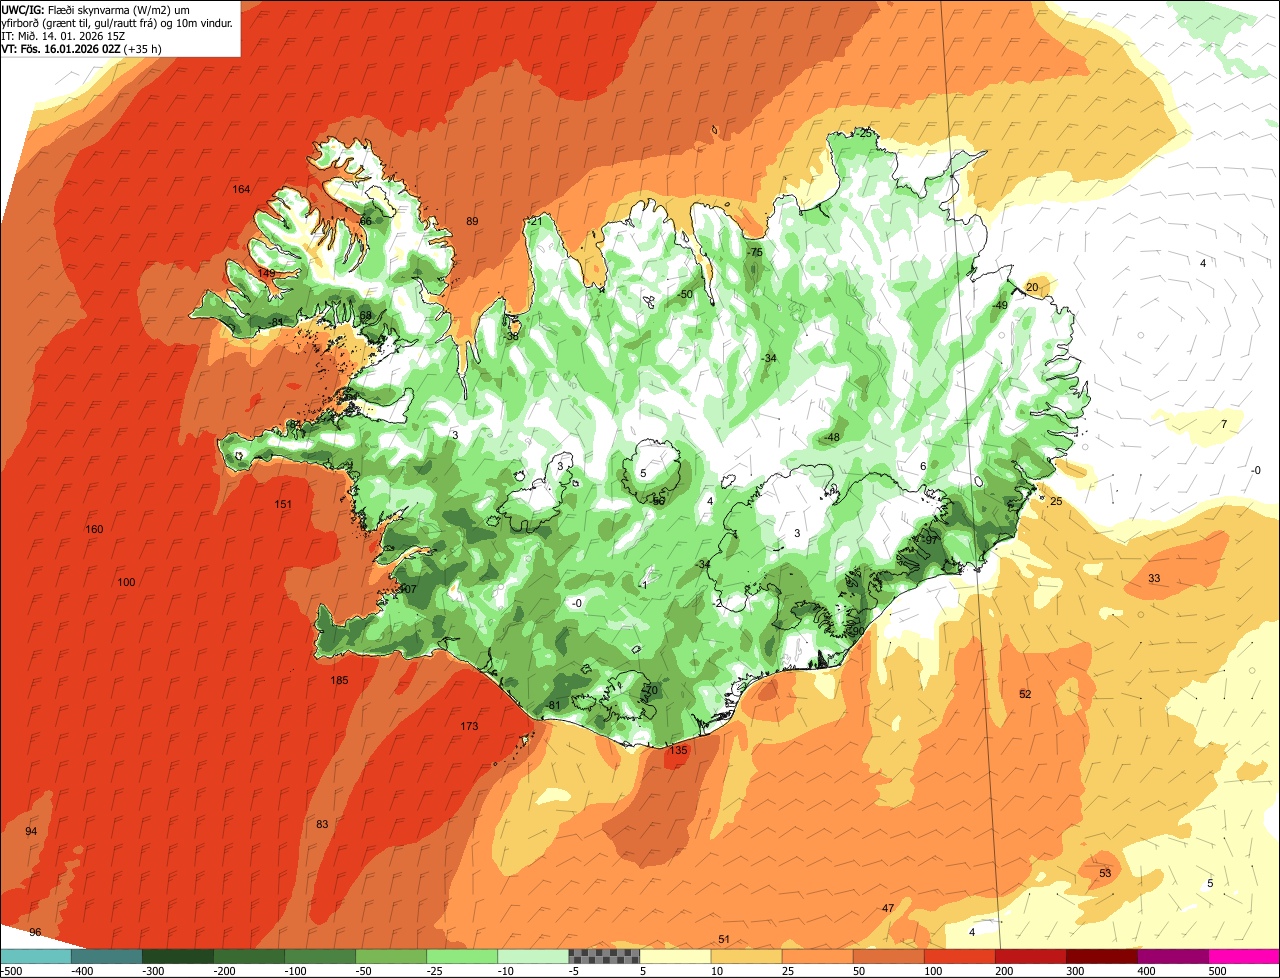Screen dimensions: 1280x978
Task: Click the legend swatch between 25 and 50
Action: point(817,956)
